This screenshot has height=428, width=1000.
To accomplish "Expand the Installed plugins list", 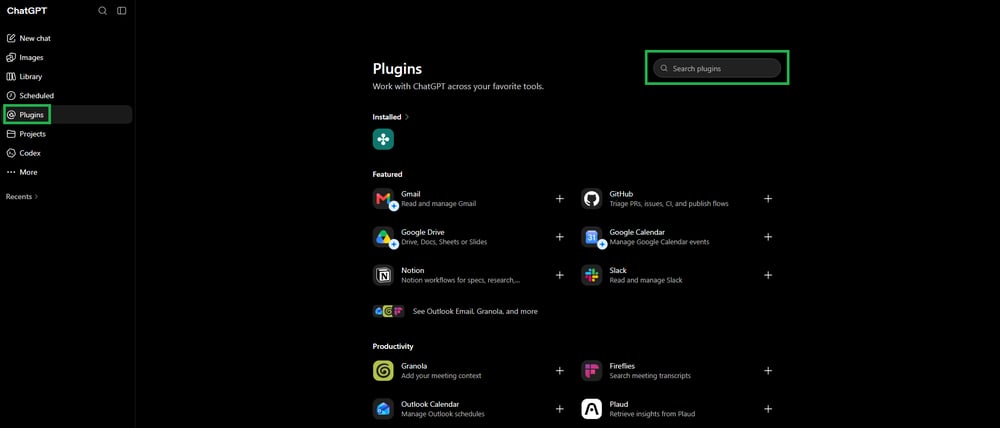I will click(x=391, y=117).
